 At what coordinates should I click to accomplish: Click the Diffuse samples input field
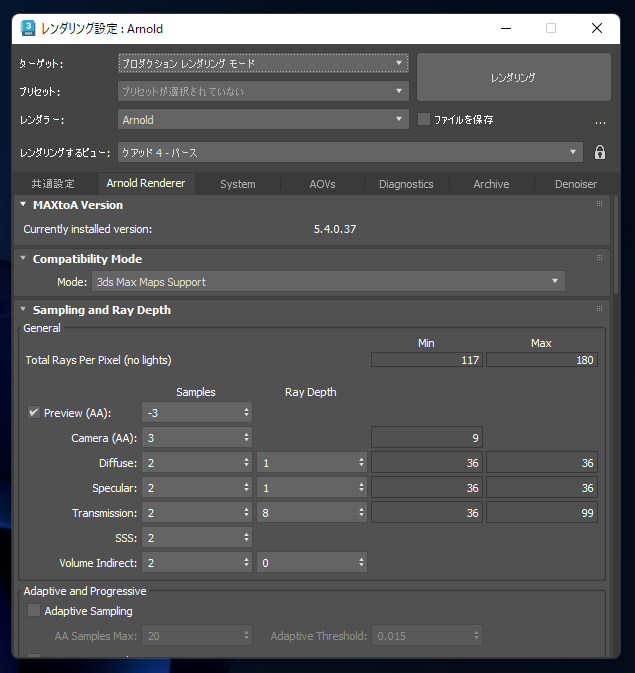[x=191, y=463]
